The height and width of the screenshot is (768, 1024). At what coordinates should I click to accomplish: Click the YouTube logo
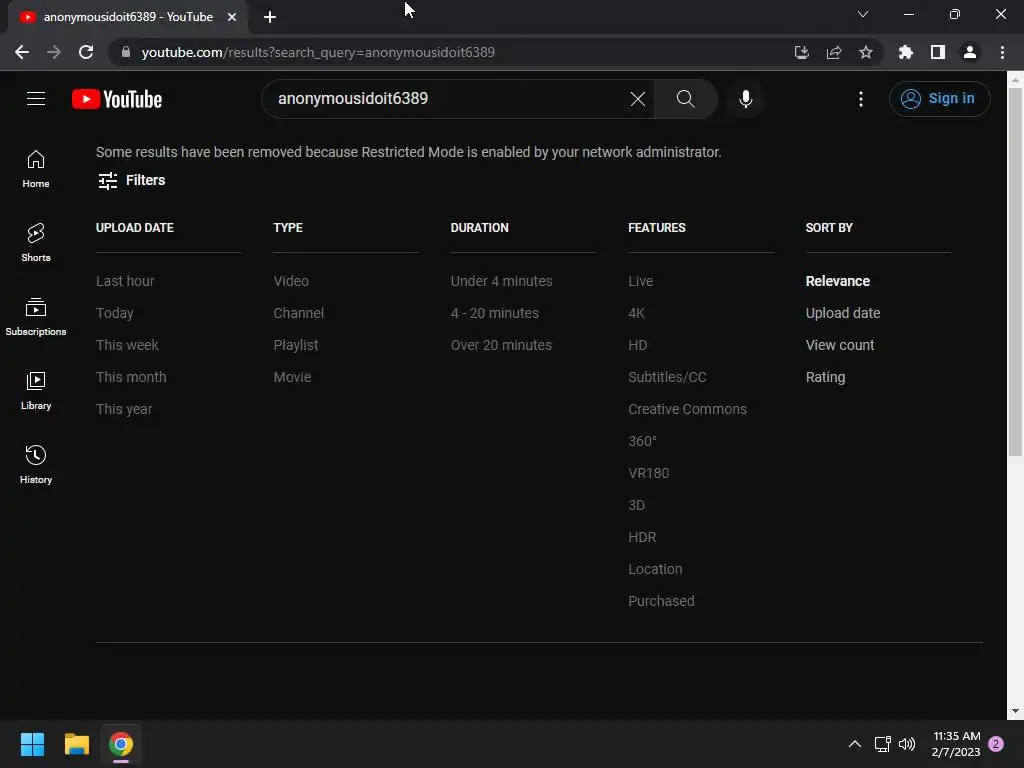click(117, 99)
